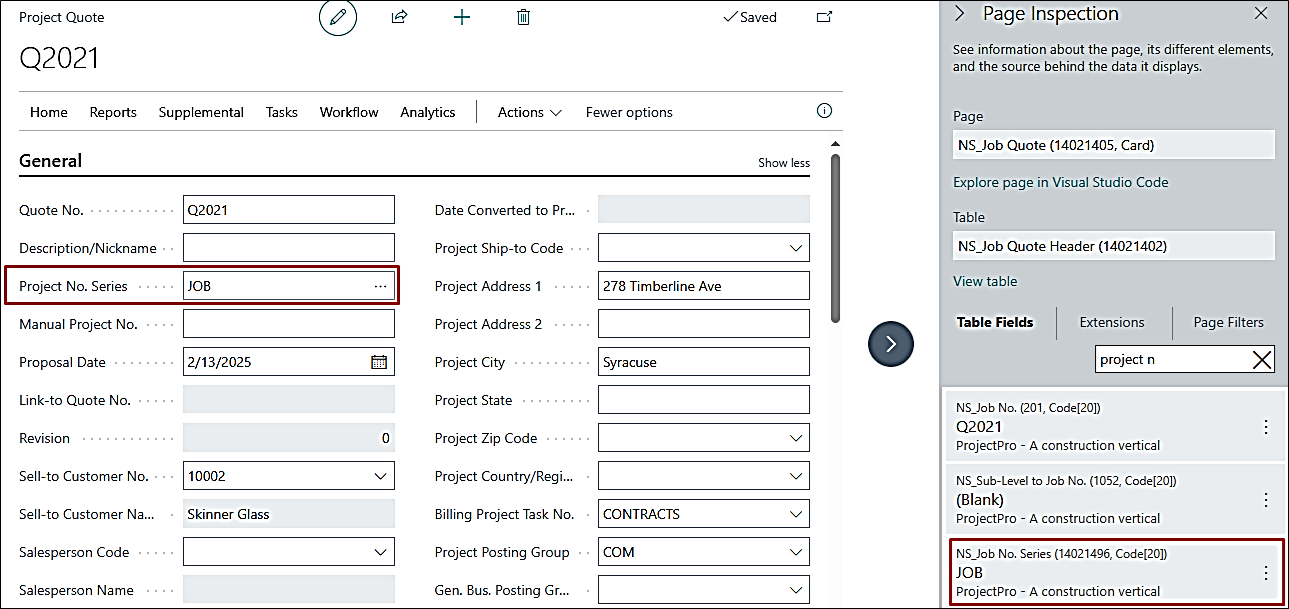Open Billing Project Task No. dropdown
The height and width of the screenshot is (609, 1289).
(796, 514)
